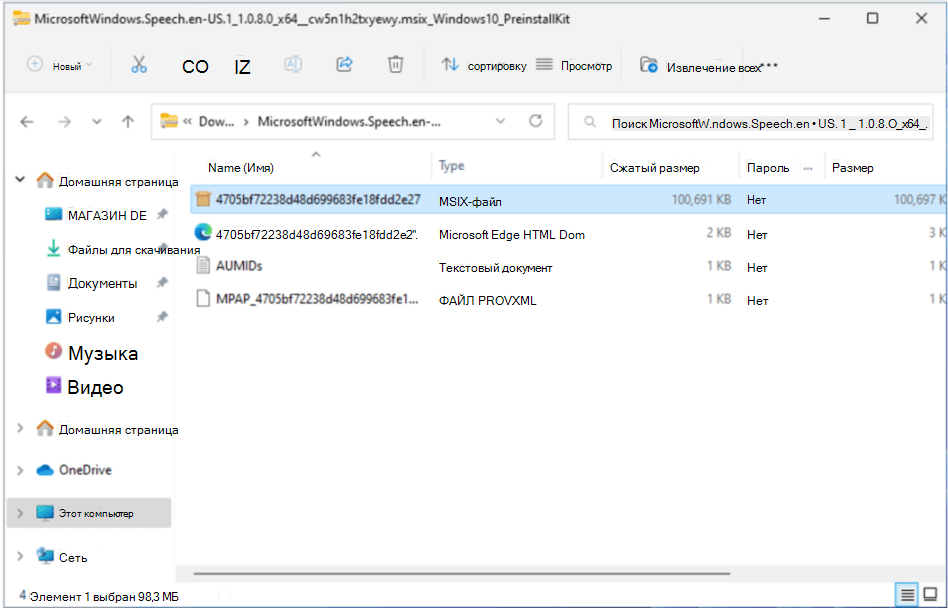This screenshot has width=948, height=608.
Task: Open Сеть in navigation pane
Action: pyautogui.click(x=62, y=557)
